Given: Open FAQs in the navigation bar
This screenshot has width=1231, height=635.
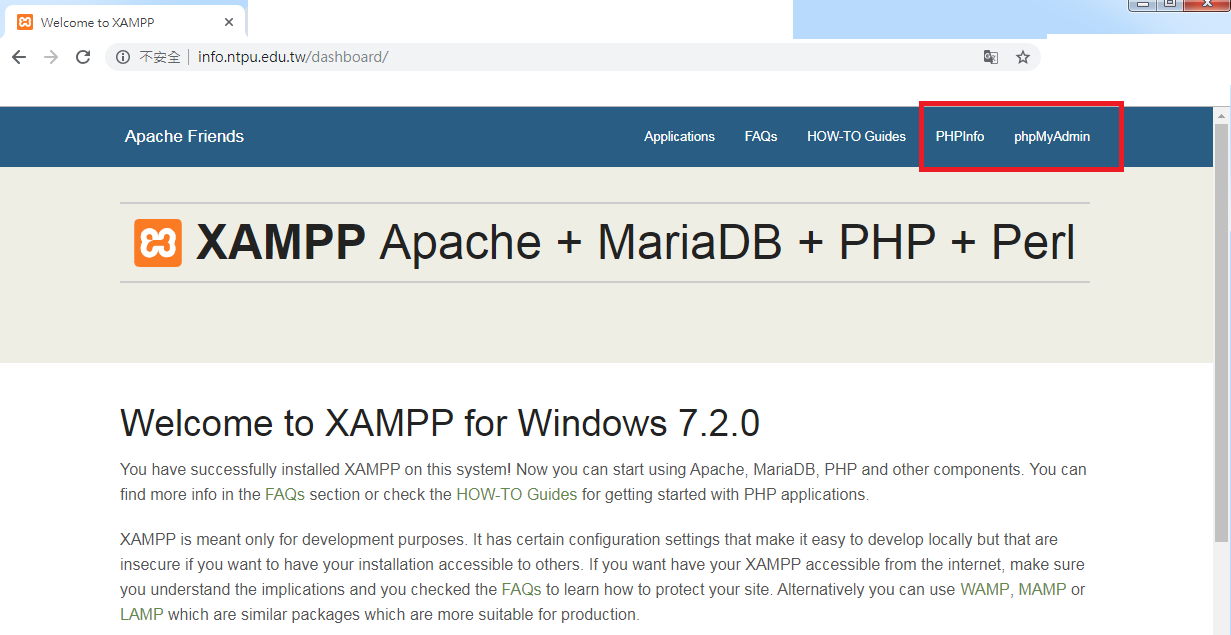Looking at the screenshot, I should pyautogui.click(x=761, y=137).
